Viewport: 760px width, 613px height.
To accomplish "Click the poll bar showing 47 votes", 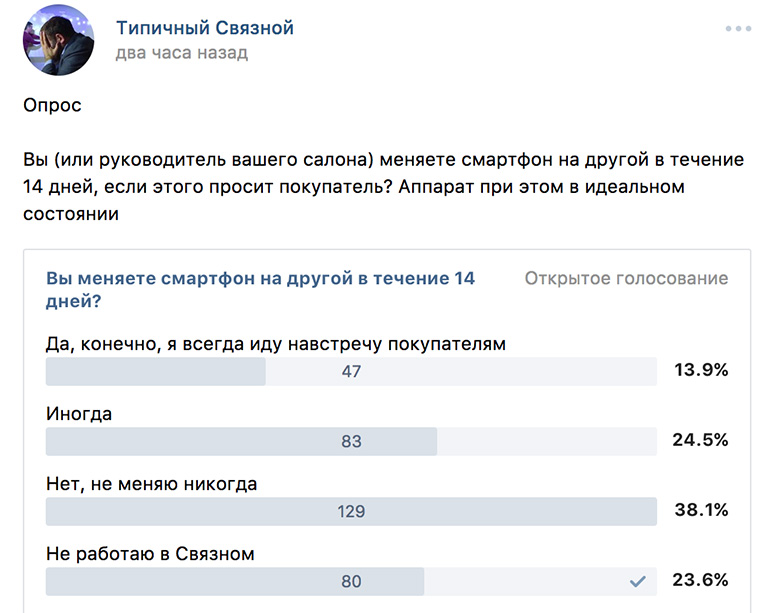I will [x=351, y=371].
